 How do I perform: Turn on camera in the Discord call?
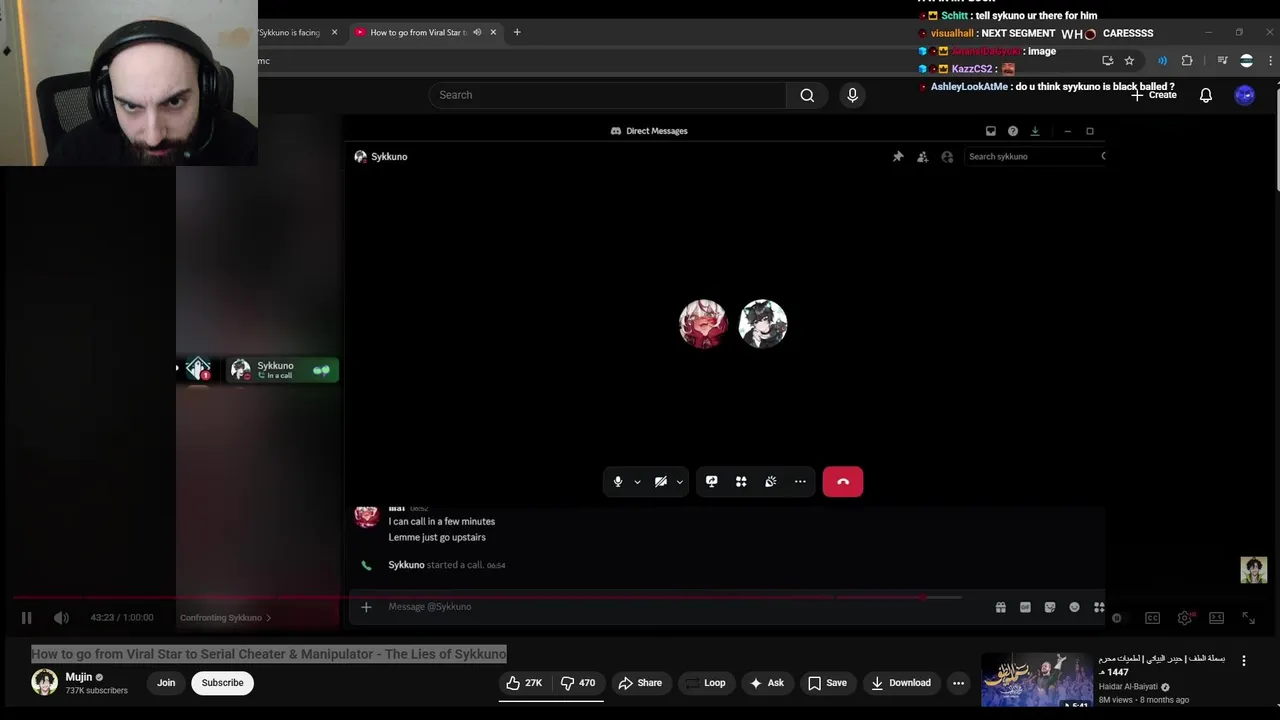[661, 482]
